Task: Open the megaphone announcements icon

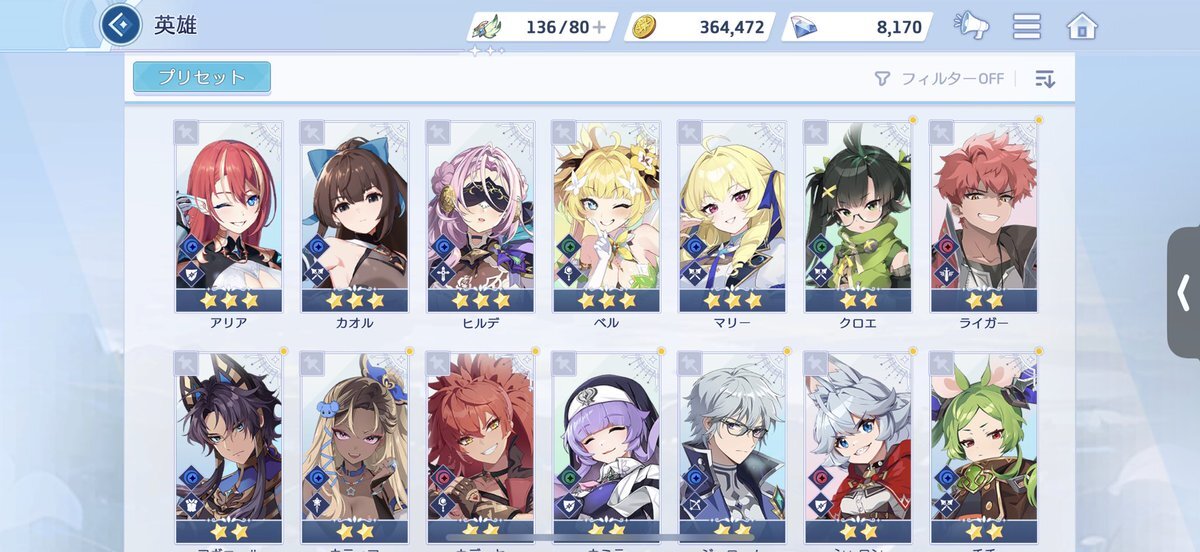Action: (970, 26)
